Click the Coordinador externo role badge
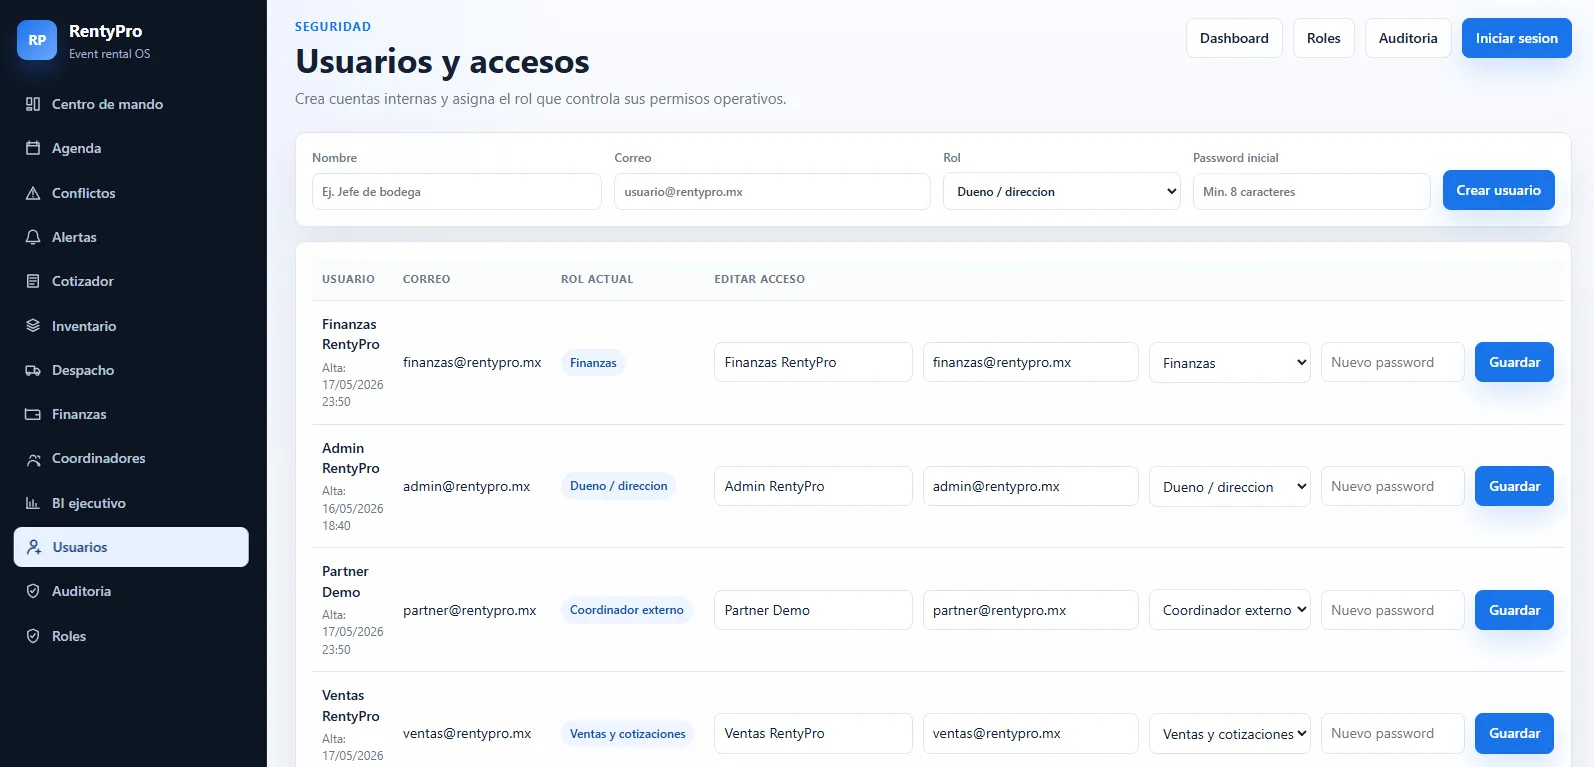This screenshot has width=1594, height=767. click(x=626, y=610)
